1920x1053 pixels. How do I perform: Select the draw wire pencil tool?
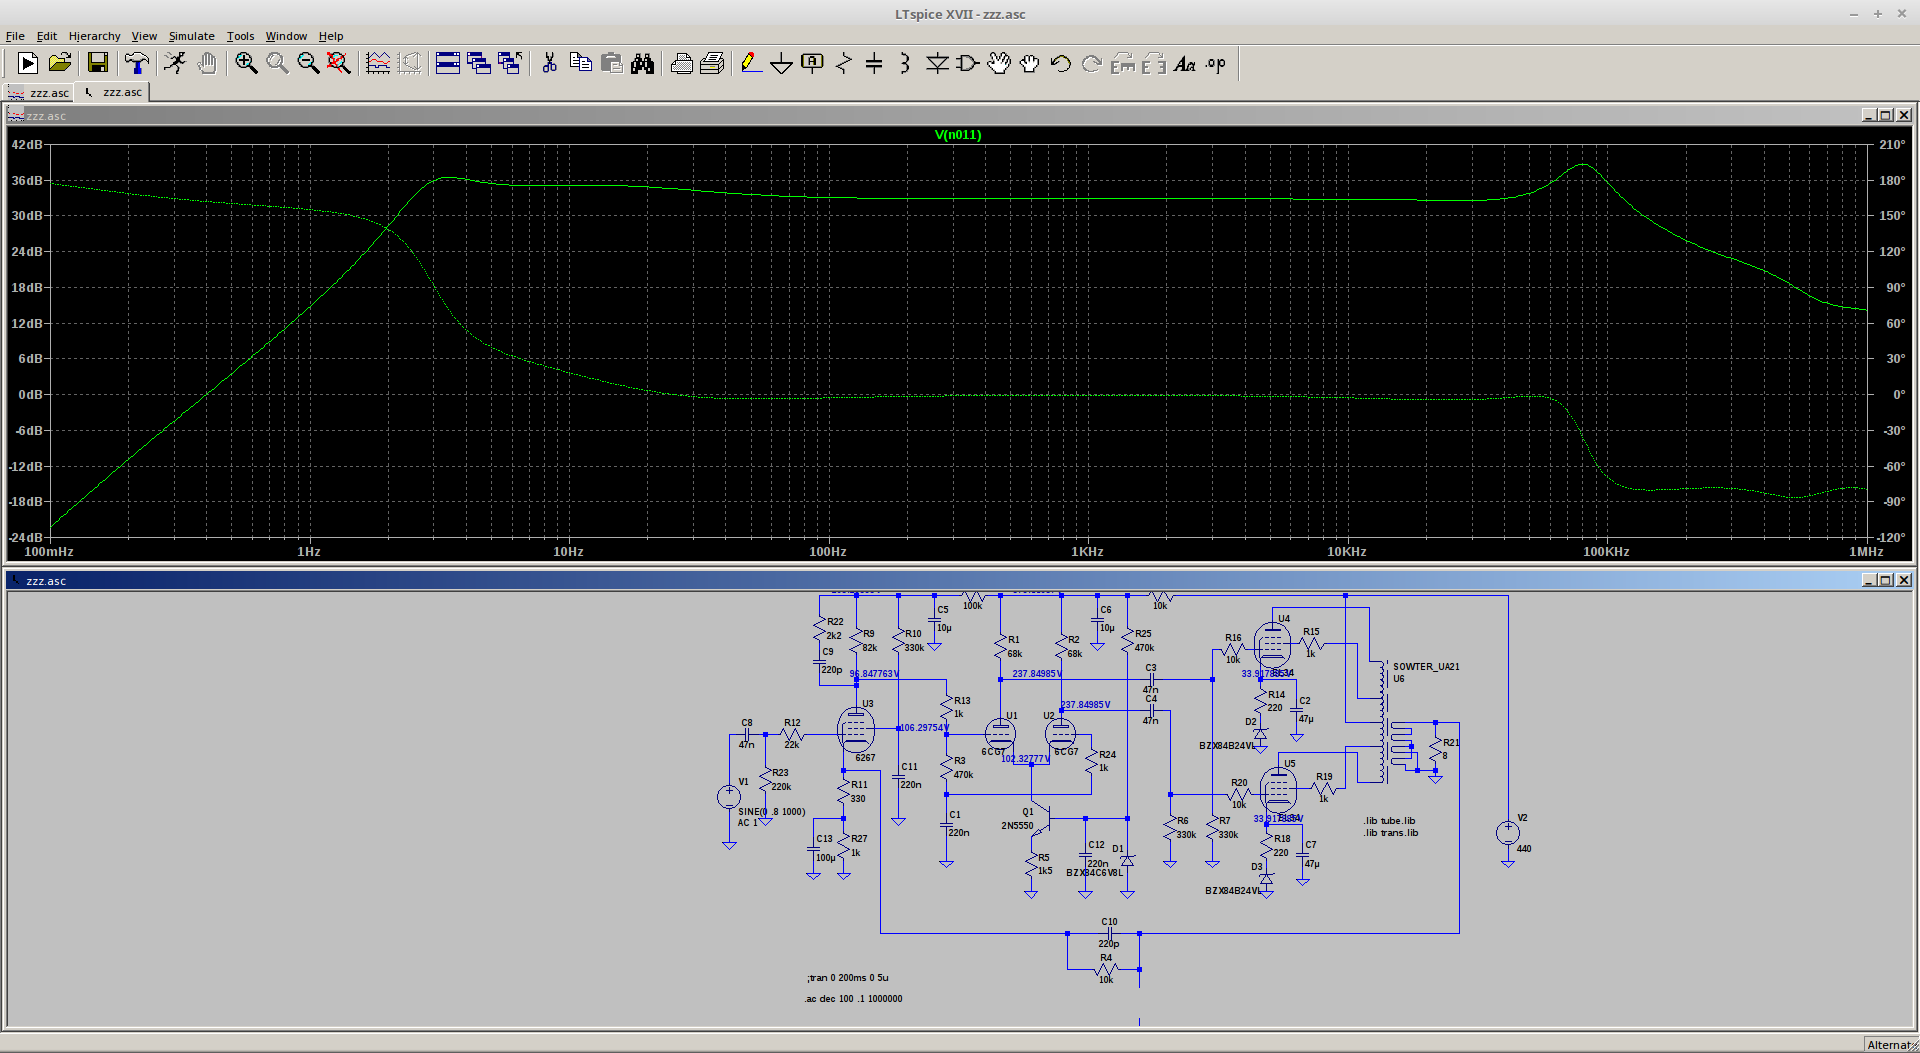click(x=750, y=63)
